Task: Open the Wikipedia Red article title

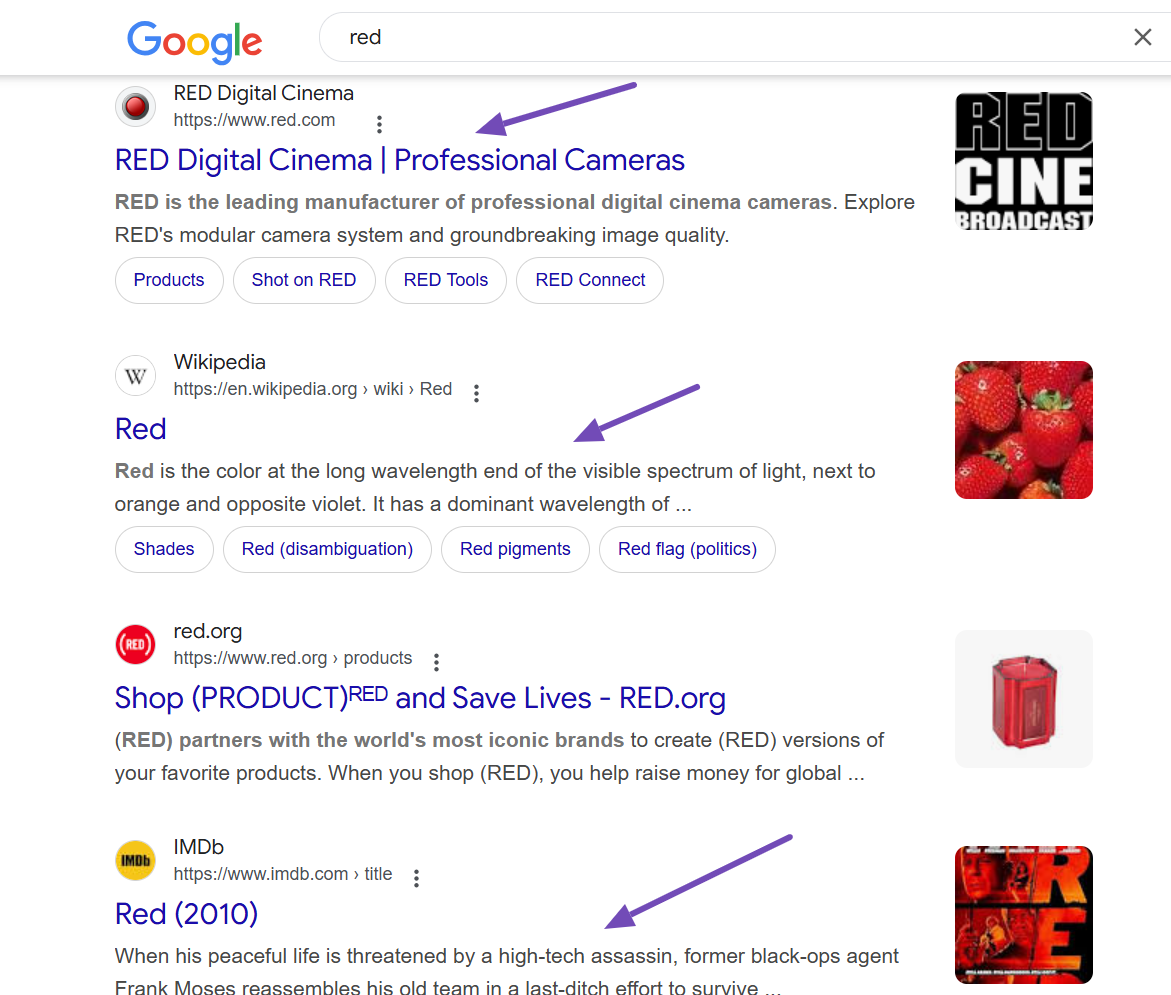Action: coord(140,429)
